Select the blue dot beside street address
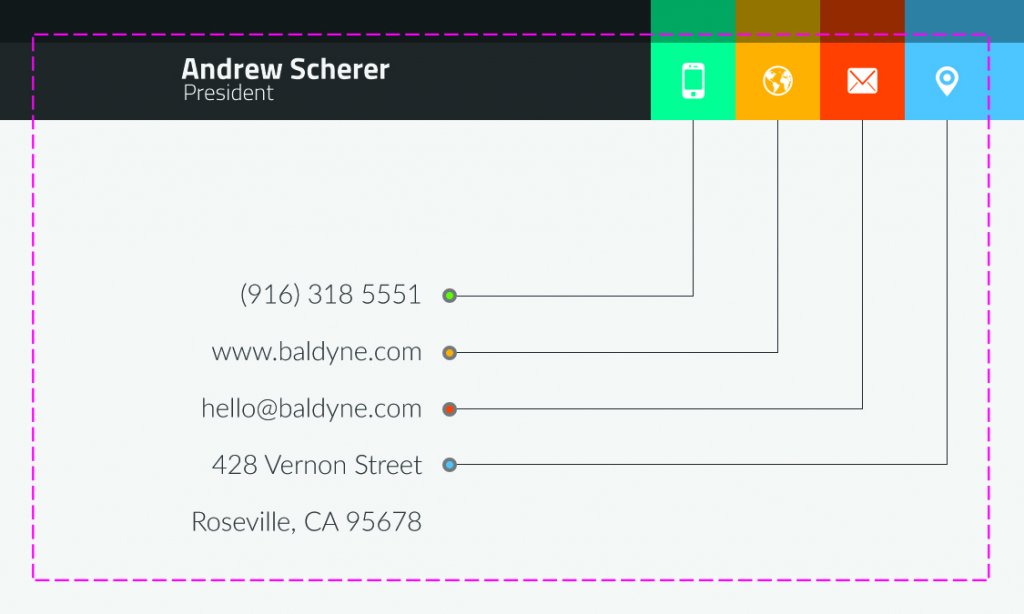1024x614 pixels. (449, 465)
